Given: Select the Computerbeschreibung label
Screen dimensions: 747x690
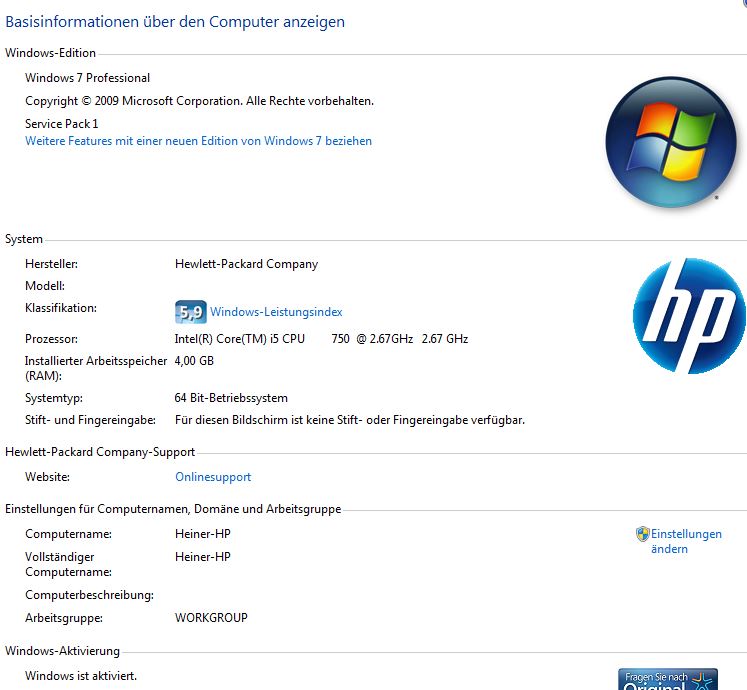Looking at the screenshot, I should (x=90, y=595).
